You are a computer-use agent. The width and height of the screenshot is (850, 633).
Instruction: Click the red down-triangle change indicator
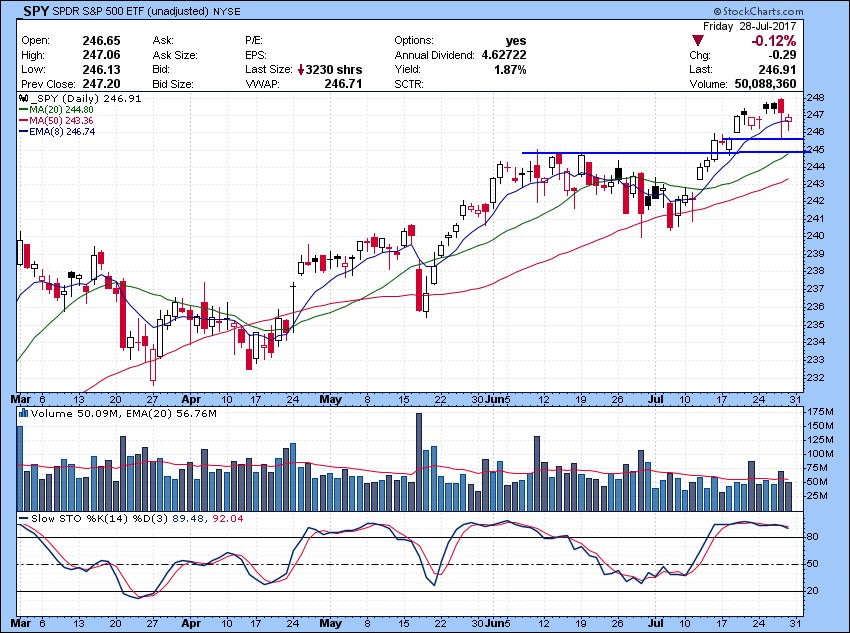pos(697,41)
